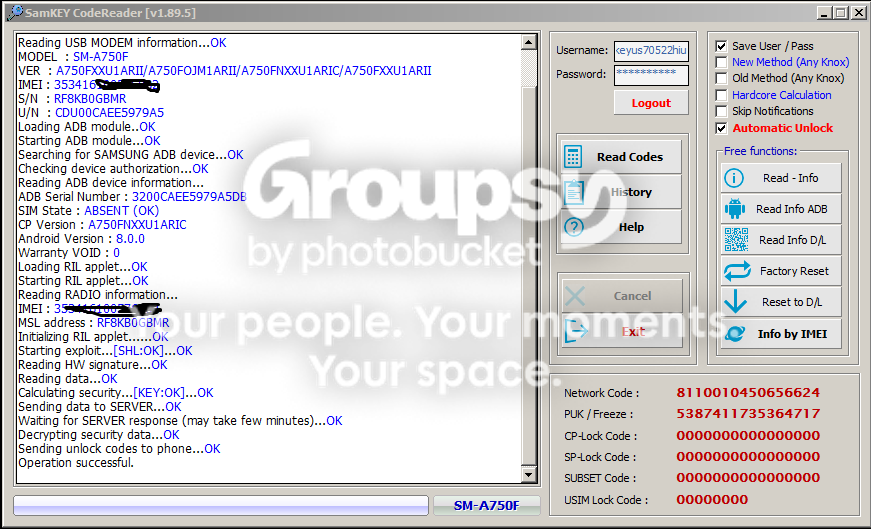This screenshot has width=871, height=529.
Task: Click the QR code icon for Read Info D/L
Action: [736, 239]
